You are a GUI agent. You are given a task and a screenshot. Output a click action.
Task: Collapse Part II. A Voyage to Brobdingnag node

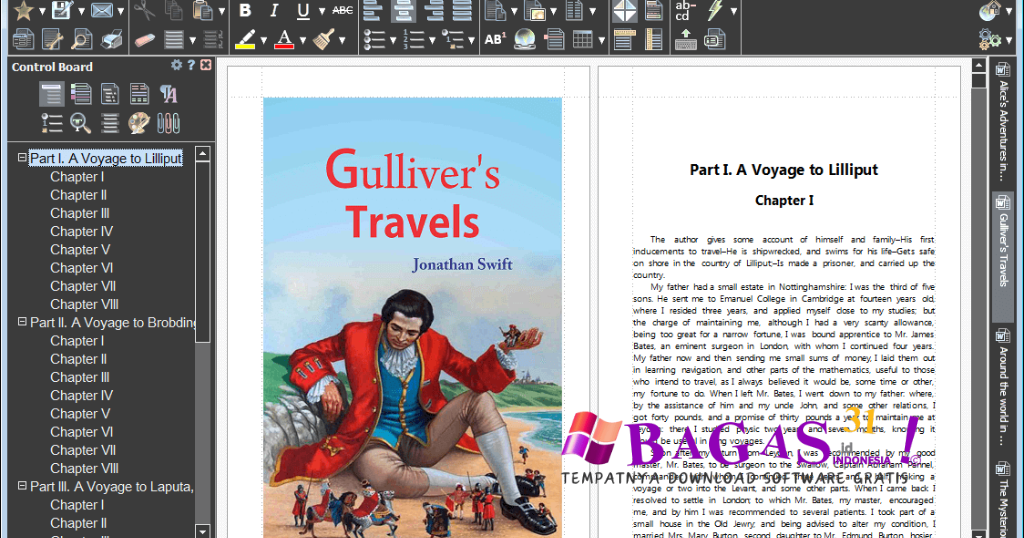point(22,321)
